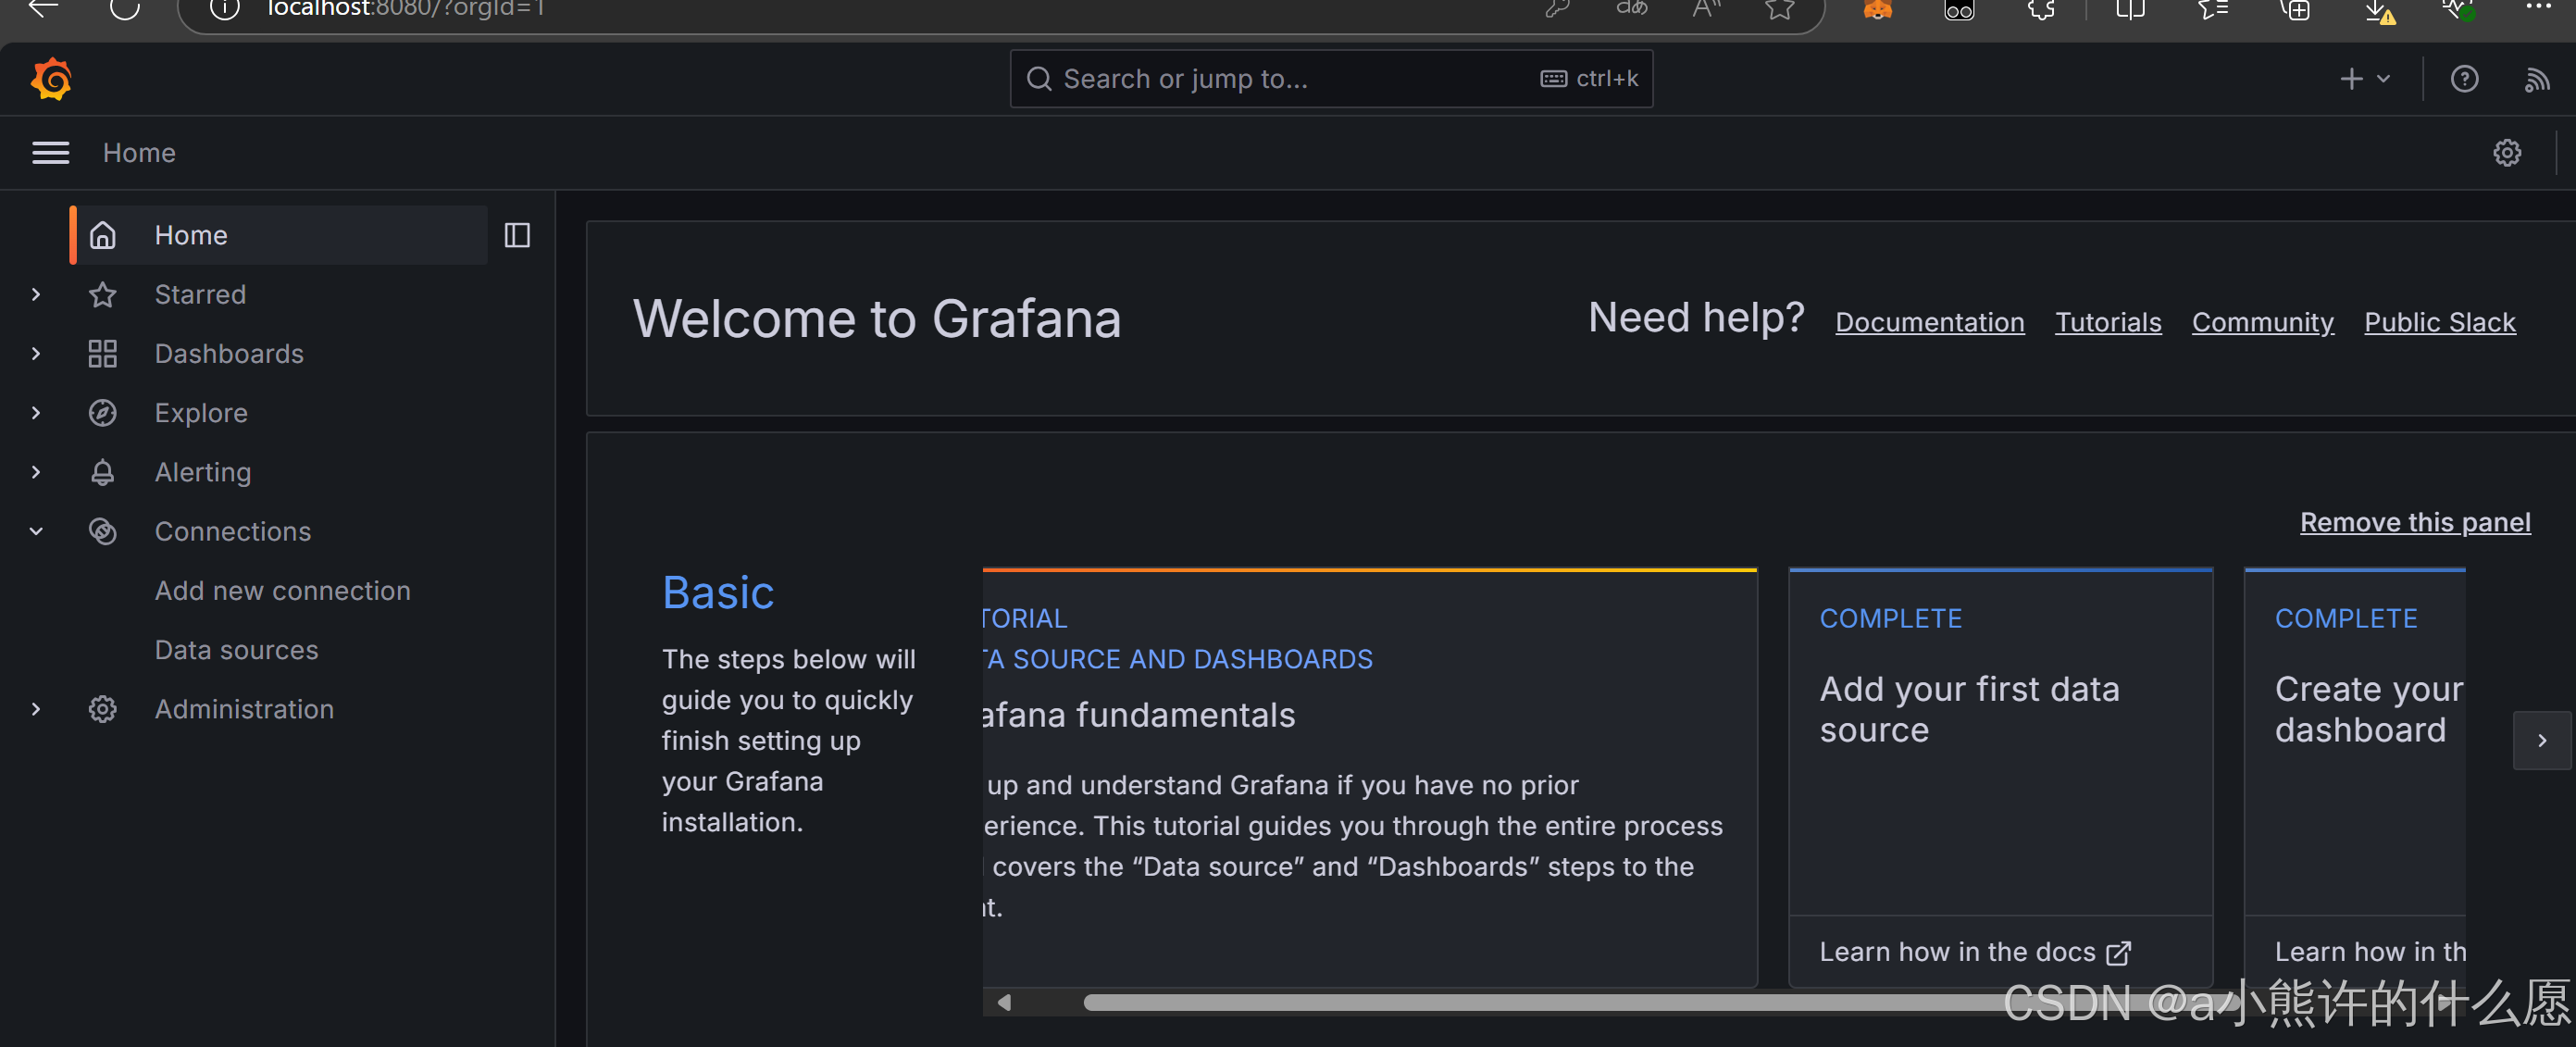
Task: Open Administration in the sidebar
Action: click(x=244, y=709)
